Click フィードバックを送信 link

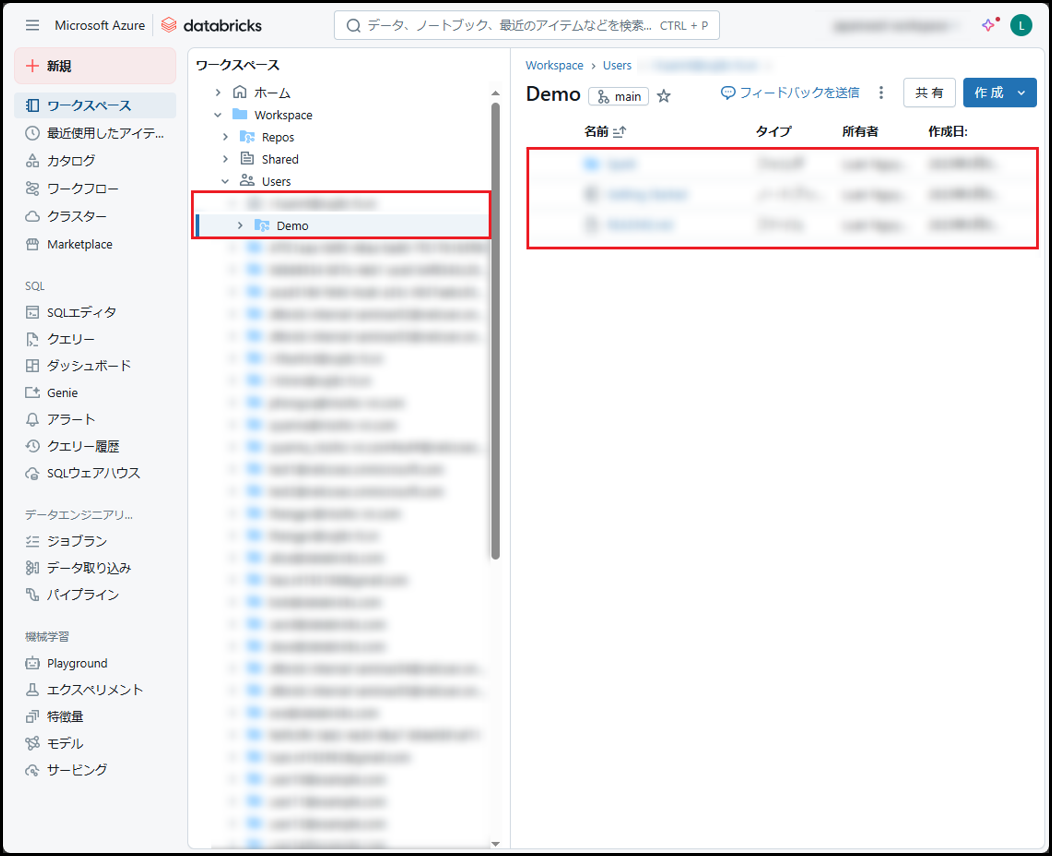coord(790,93)
